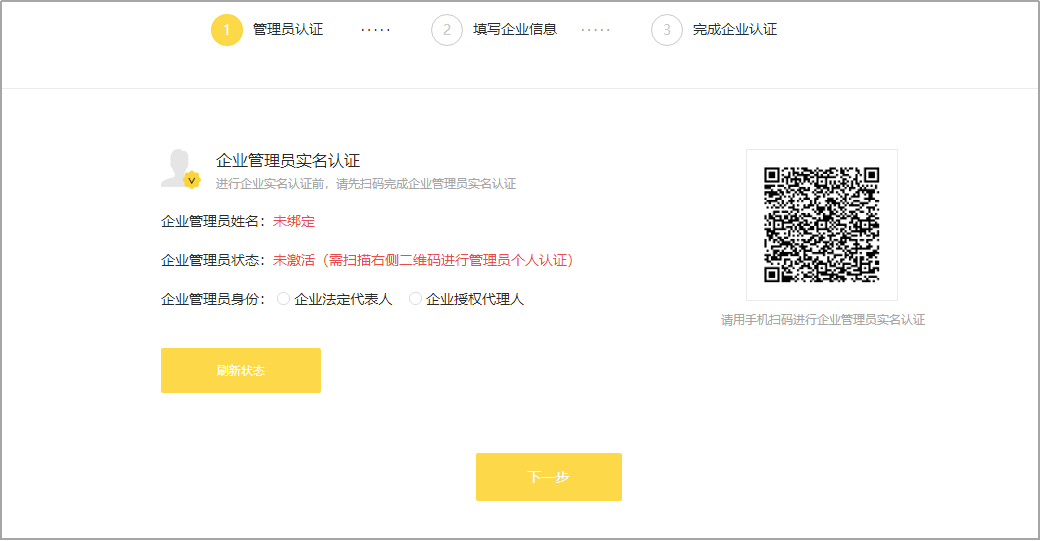Click the red 未绑定 name status text
1041x541 pixels.
click(x=294, y=221)
